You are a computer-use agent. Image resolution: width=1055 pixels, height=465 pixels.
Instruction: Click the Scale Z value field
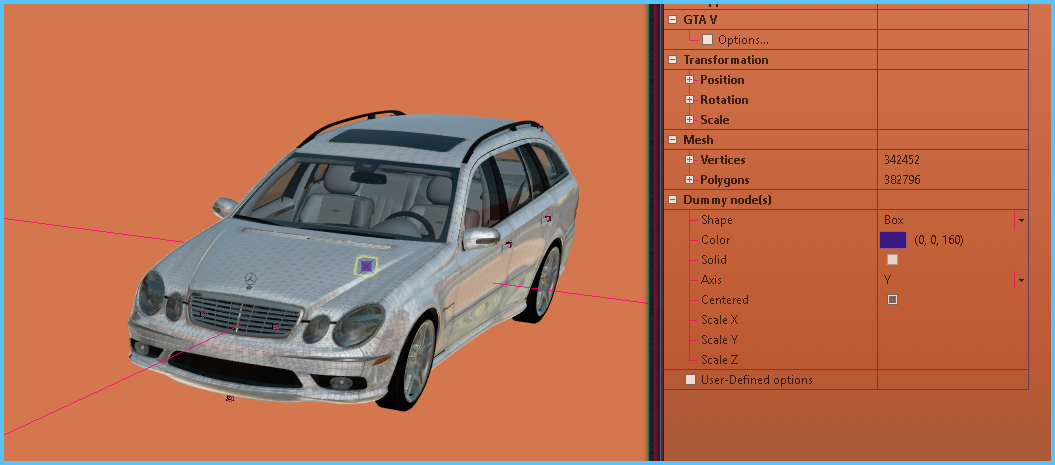(950, 360)
